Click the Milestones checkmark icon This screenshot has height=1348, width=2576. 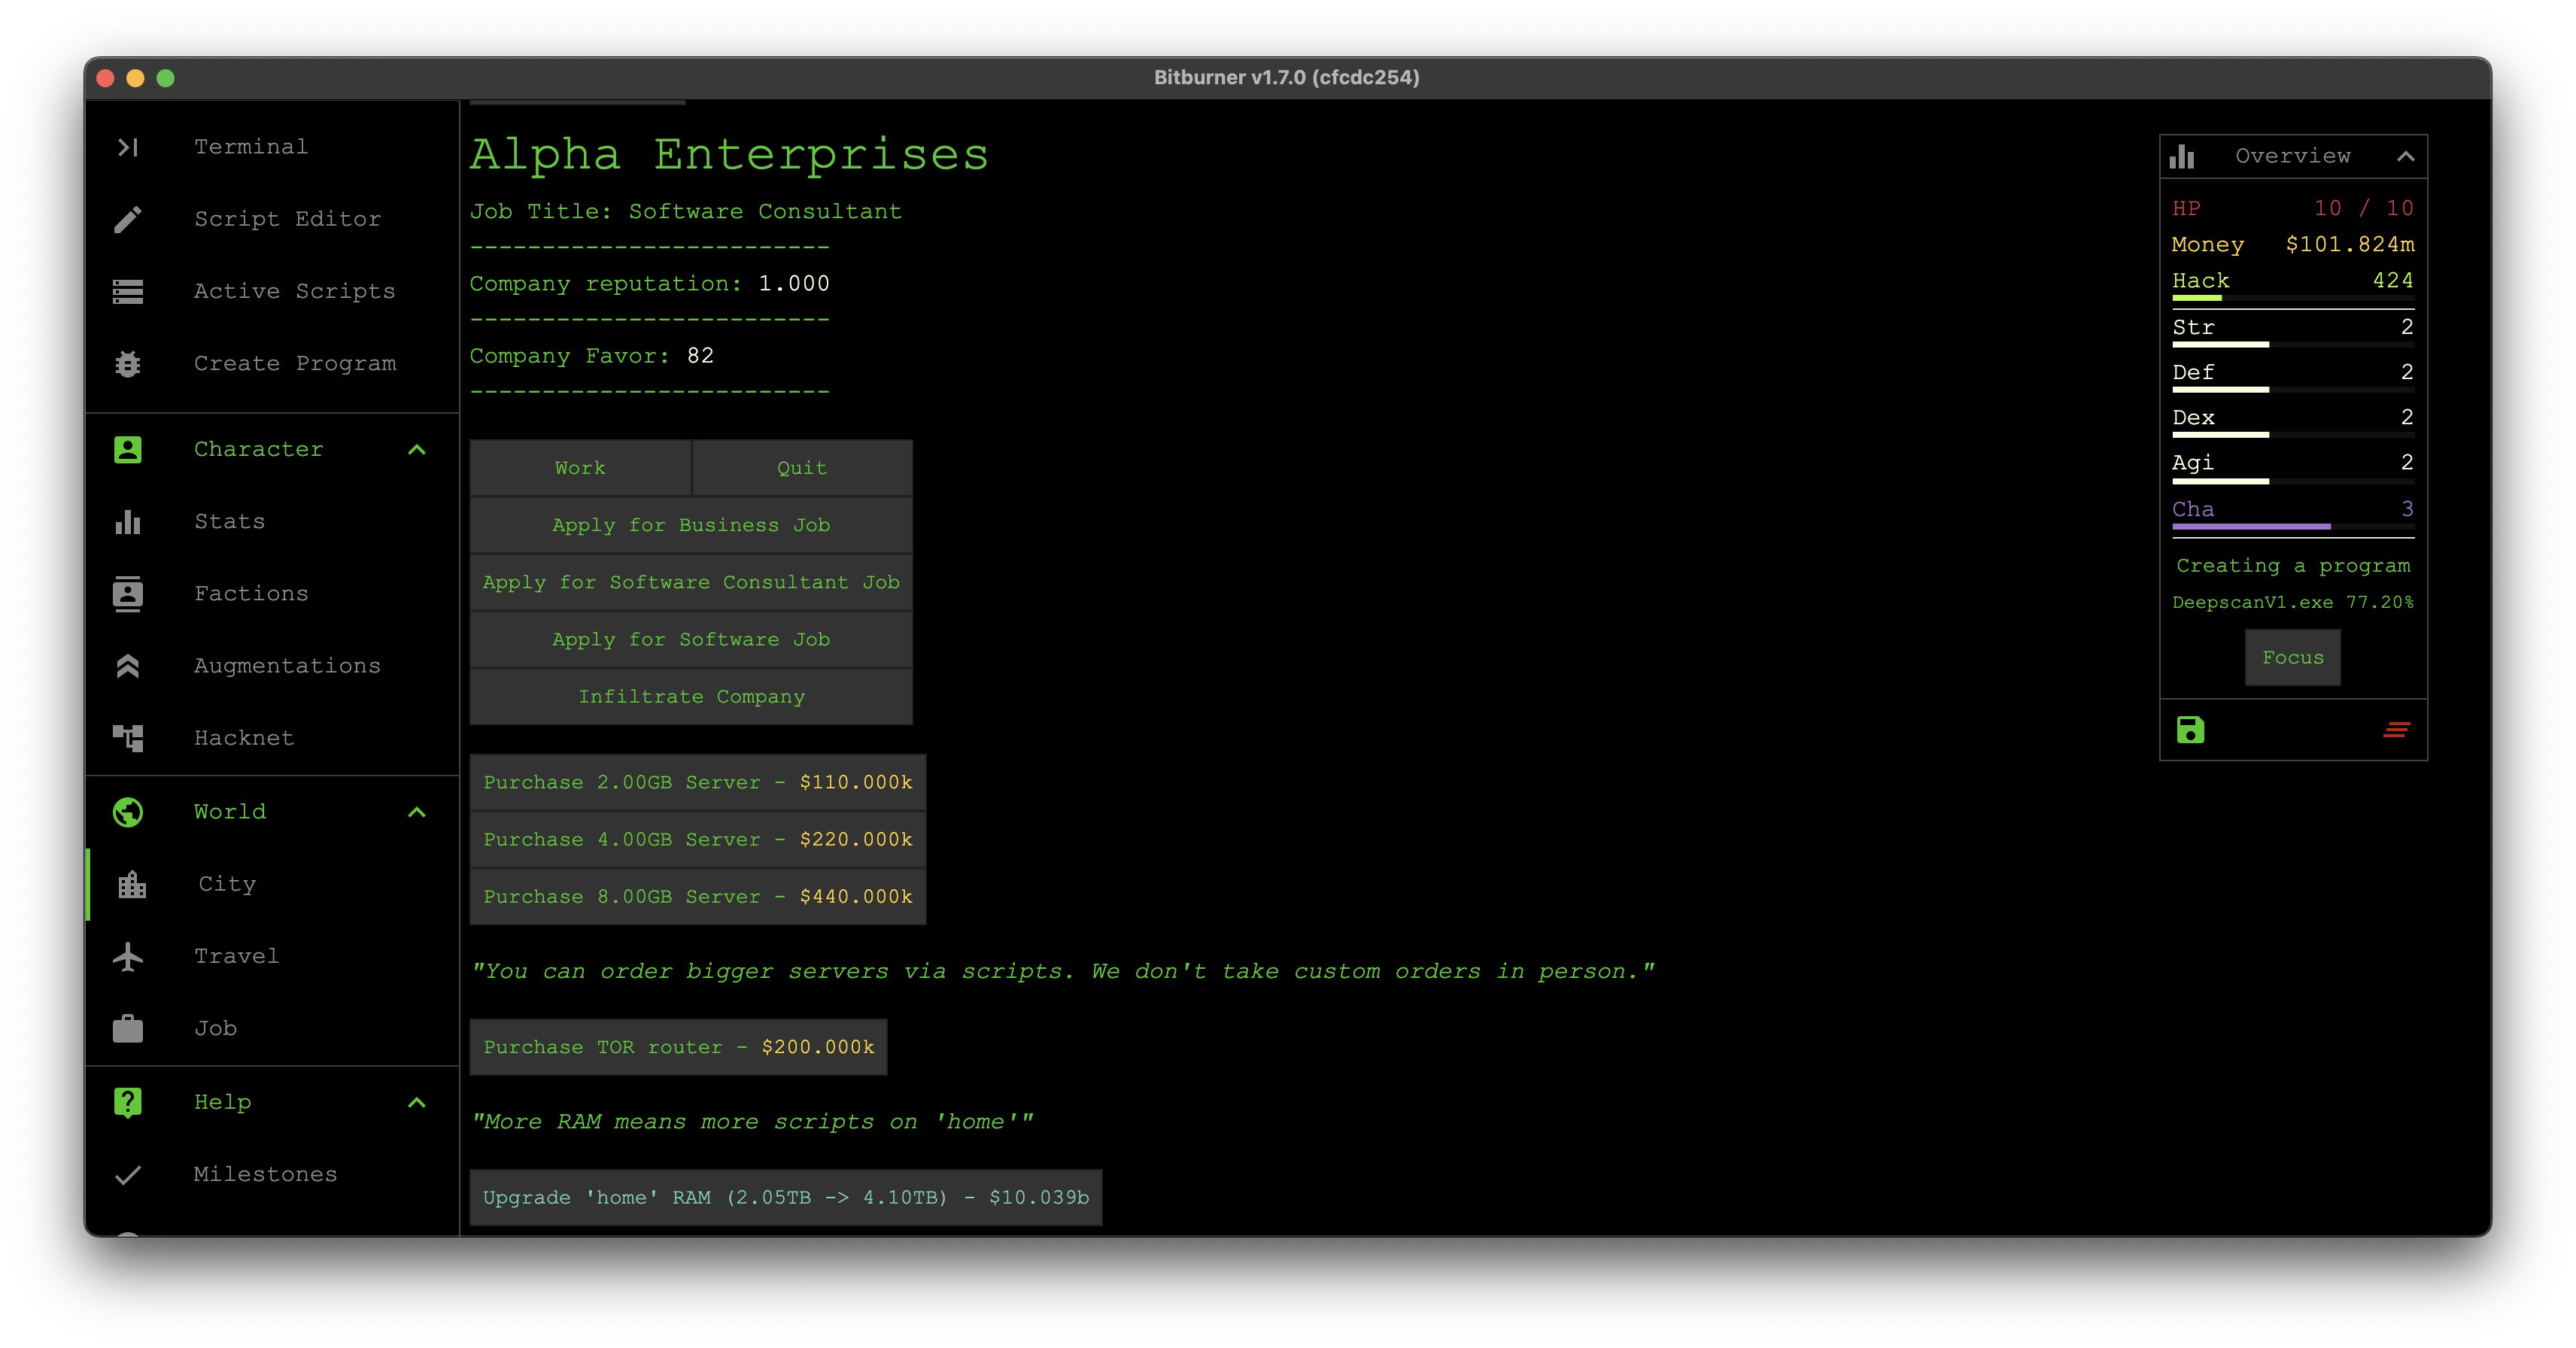pyautogui.click(x=128, y=1175)
